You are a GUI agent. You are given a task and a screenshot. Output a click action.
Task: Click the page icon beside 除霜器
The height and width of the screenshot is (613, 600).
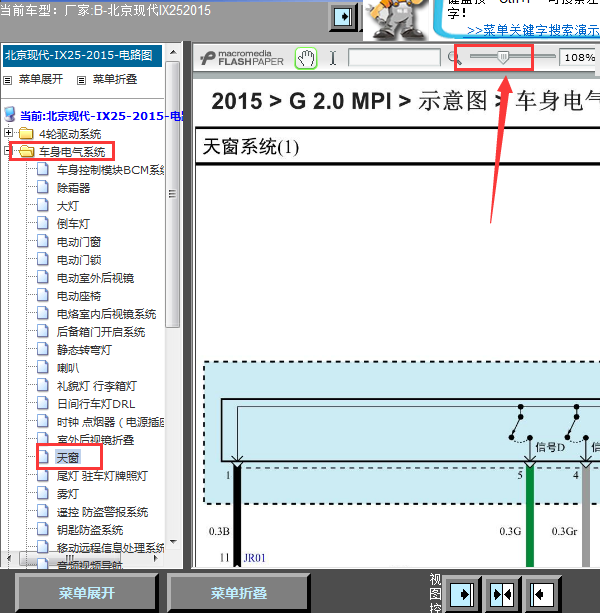click(43, 187)
